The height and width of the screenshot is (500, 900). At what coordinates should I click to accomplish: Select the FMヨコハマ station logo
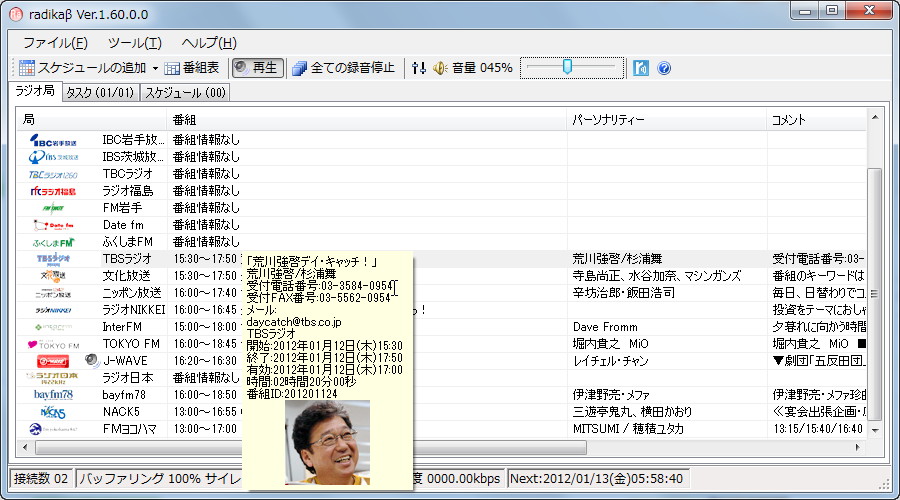click(53, 429)
